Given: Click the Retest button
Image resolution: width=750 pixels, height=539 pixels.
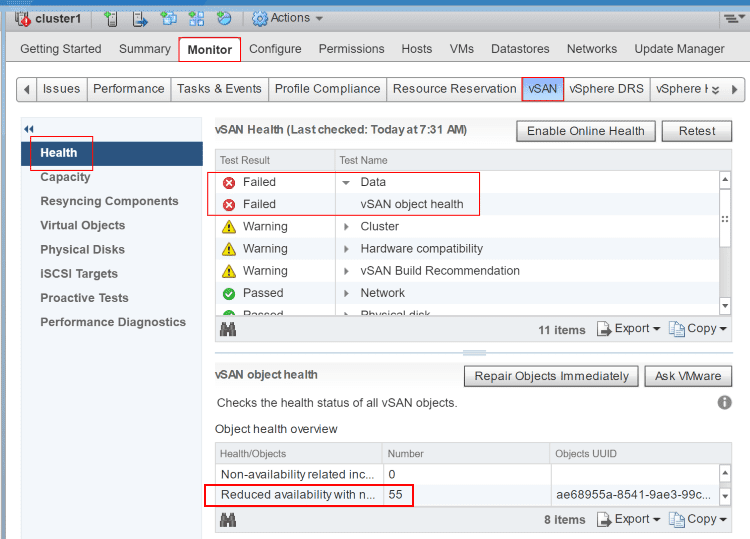Looking at the screenshot, I should tap(697, 131).
